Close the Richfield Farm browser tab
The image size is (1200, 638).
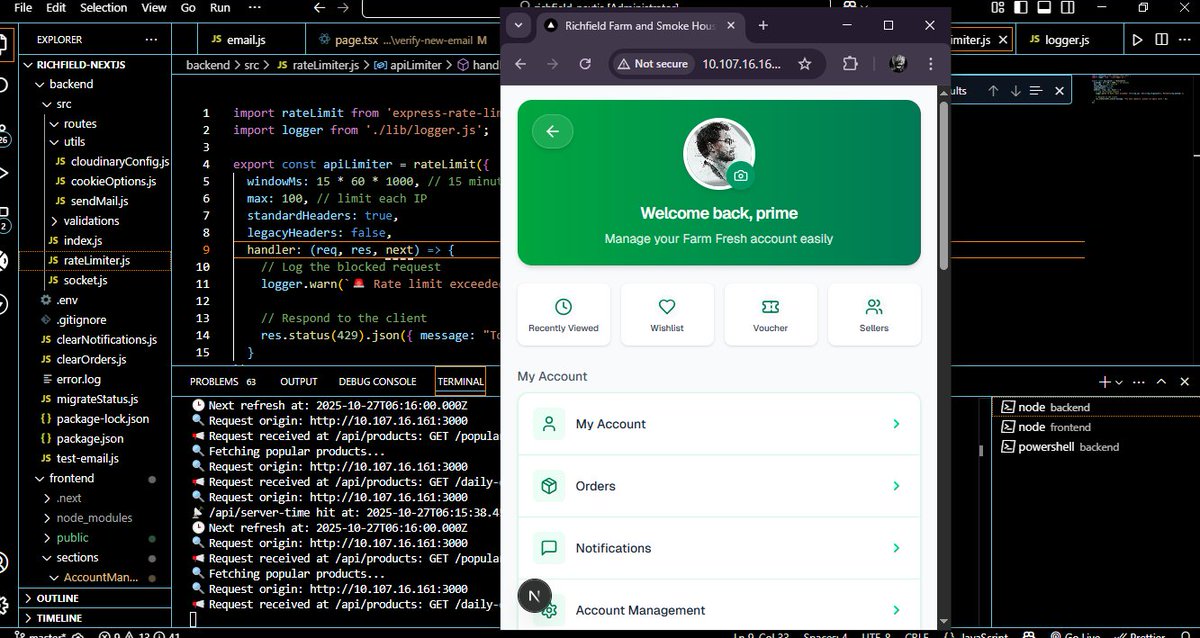pyautogui.click(x=731, y=25)
